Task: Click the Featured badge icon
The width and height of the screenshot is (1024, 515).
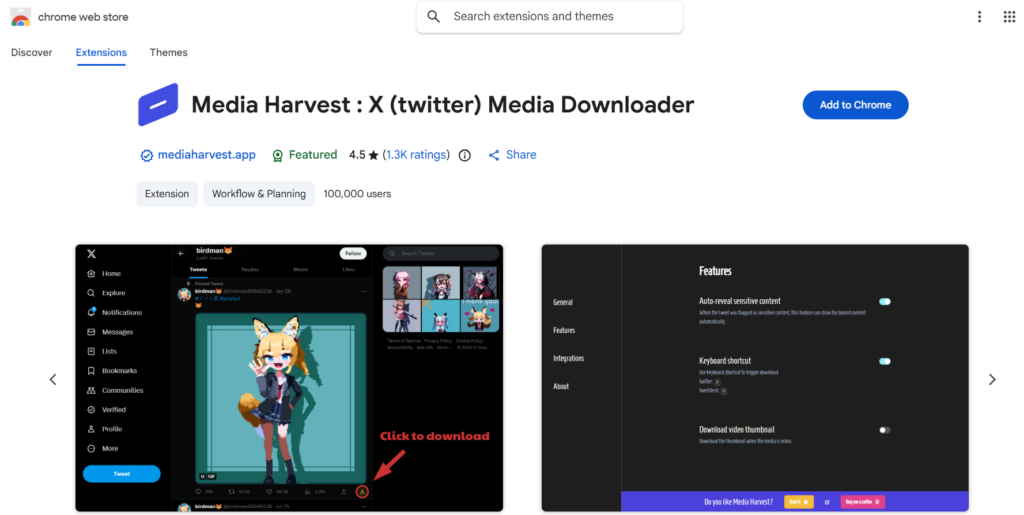Action: tap(278, 155)
